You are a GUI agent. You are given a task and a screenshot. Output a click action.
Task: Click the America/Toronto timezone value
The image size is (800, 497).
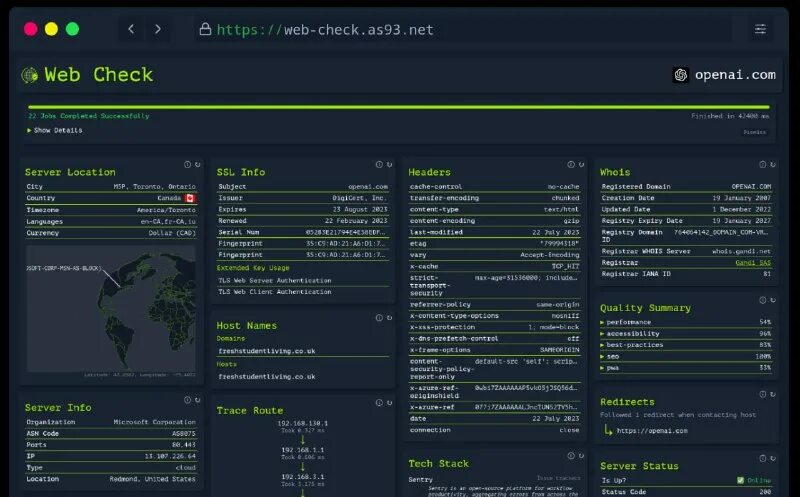[166, 210]
